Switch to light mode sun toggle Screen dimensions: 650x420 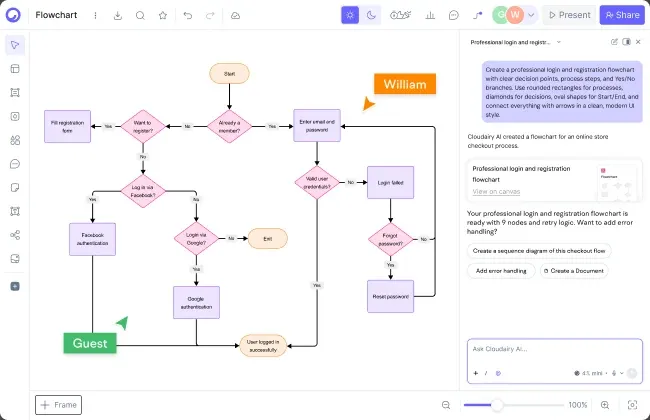(350, 15)
